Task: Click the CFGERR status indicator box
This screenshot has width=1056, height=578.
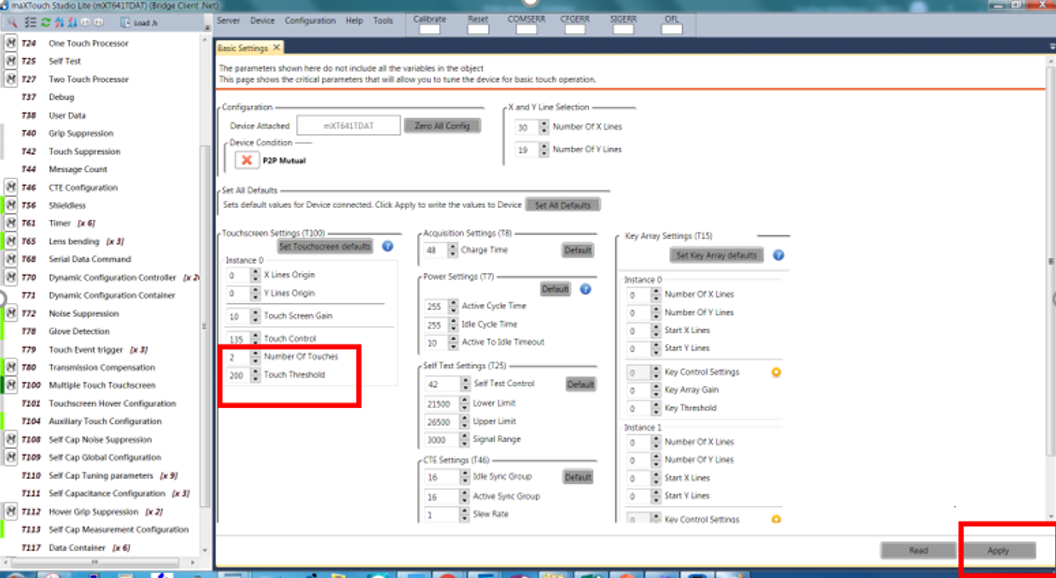Action: pos(573,29)
